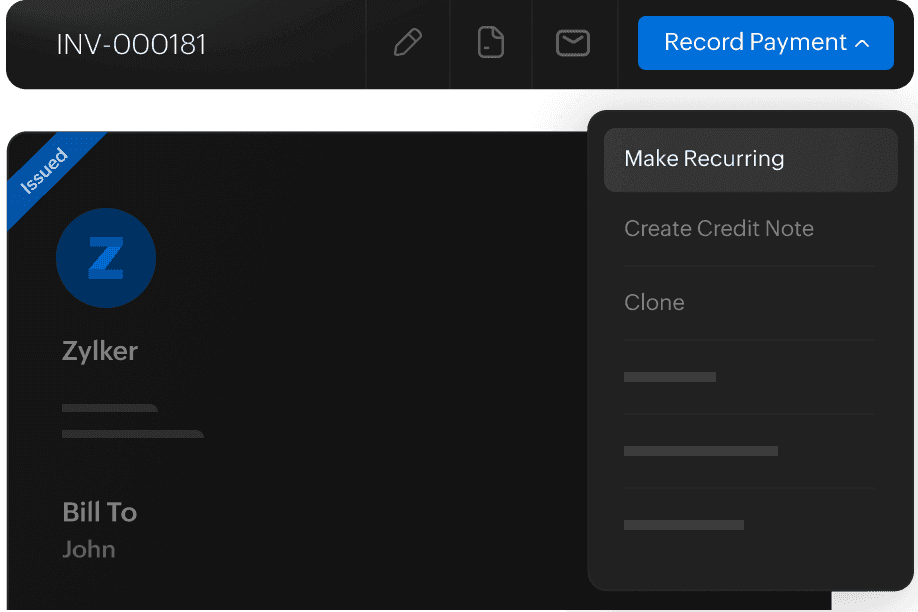The width and height of the screenshot is (918, 612).
Task: Open customer John under Bill To
Action: tap(89, 549)
